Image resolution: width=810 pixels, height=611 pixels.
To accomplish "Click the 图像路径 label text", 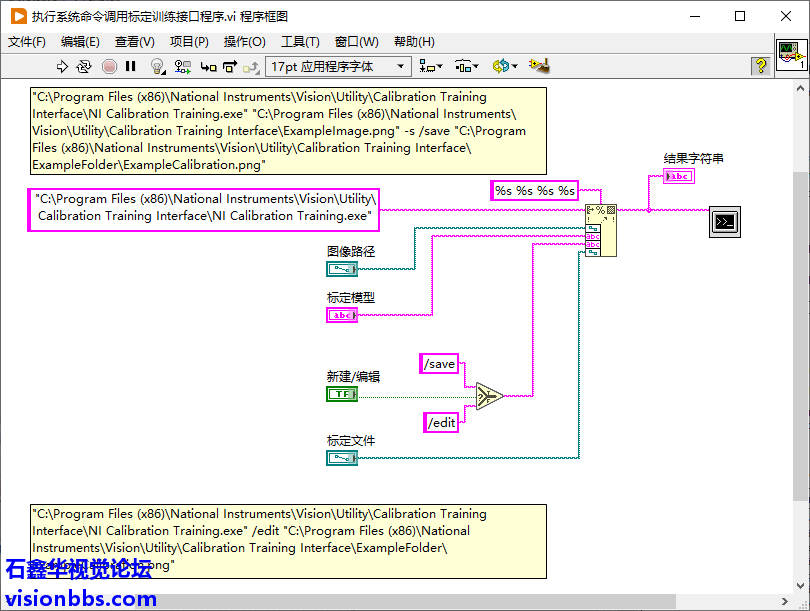I will [x=351, y=252].
